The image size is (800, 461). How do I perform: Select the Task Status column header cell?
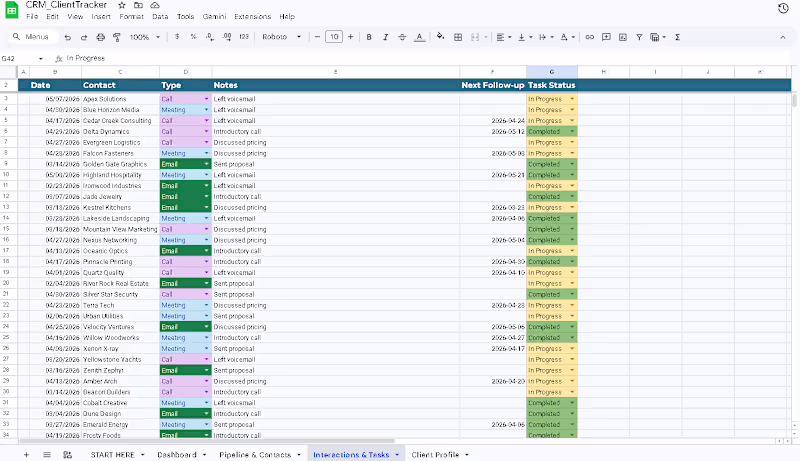(552, 85)
